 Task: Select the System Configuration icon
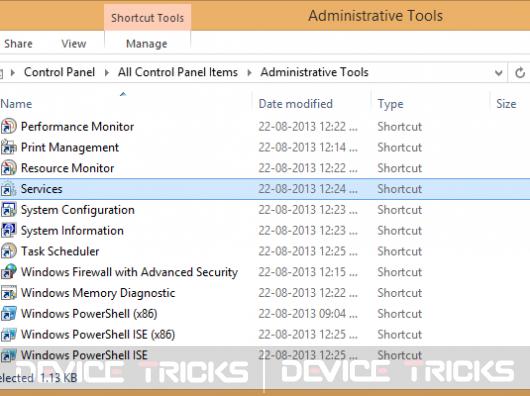pos(8,210)
